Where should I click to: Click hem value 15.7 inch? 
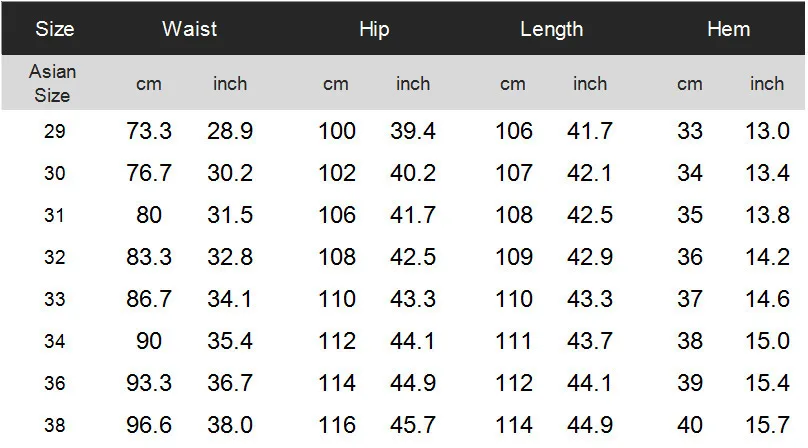point(767,425)
